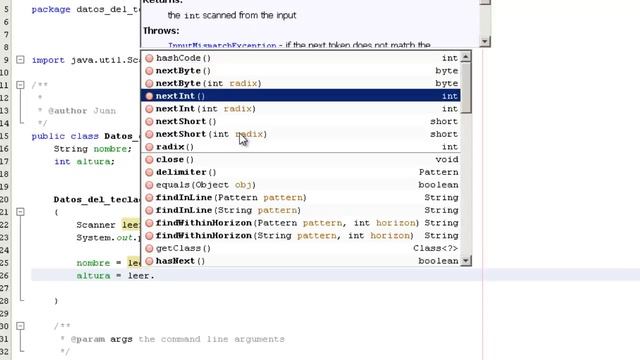This screenshot has height=360, width=640.
Task: Select close() void method
Action: (x=301, y=159)
